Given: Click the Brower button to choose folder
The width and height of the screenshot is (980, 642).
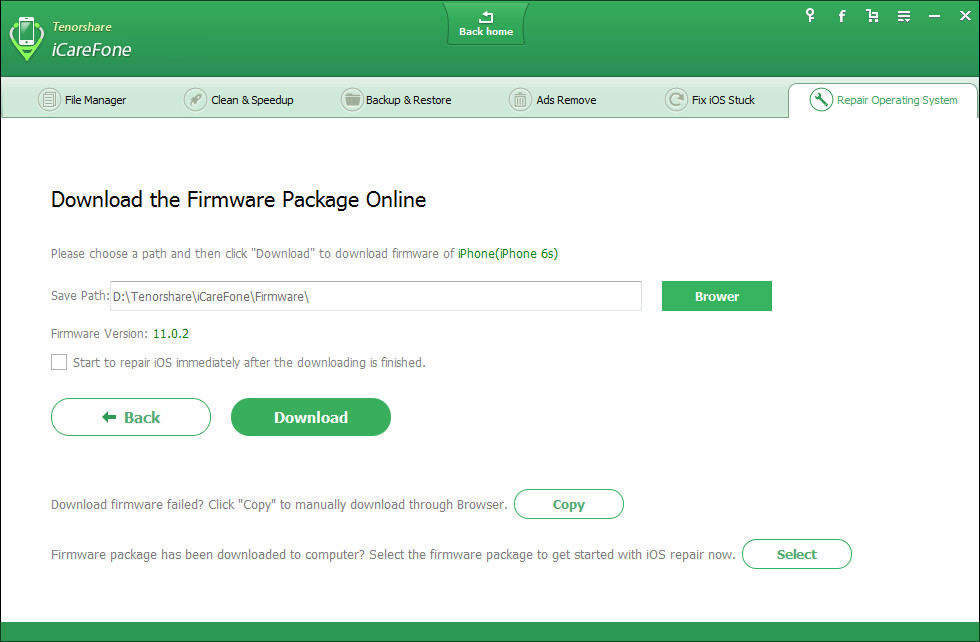Looking at the screenshot, I should 717,296.
